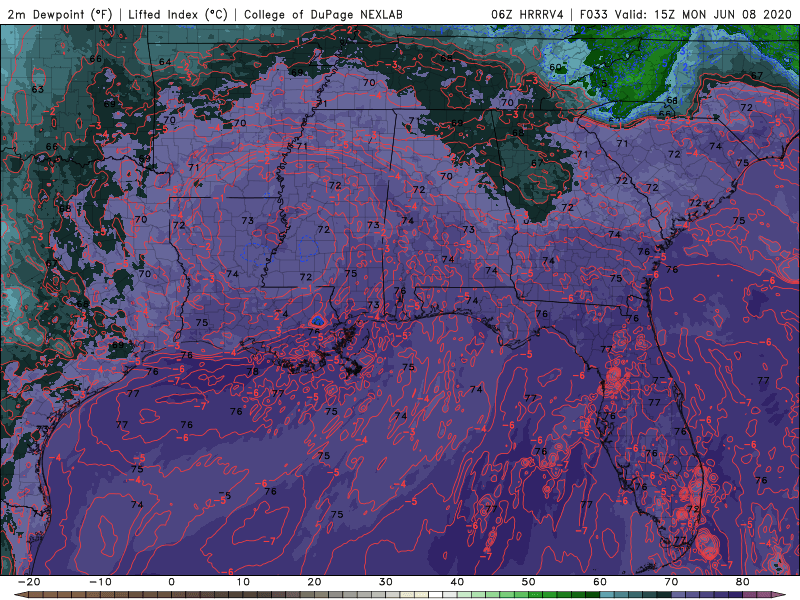Click the 'F033 Valid: 15Z MON JUN 08 2020' text
The image size is (800, 600).
click(686, 15)
